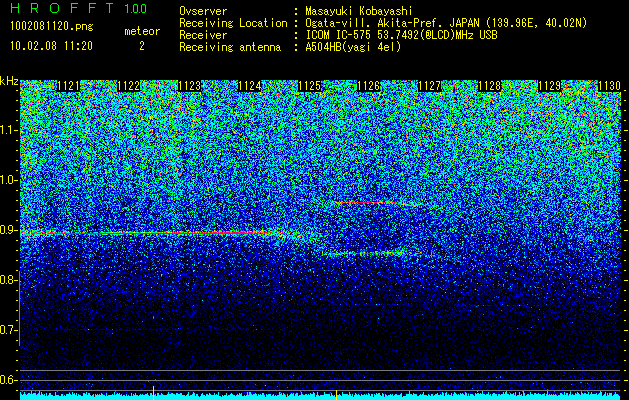Screen dimensions: 629x400
Task: Select the observer name Masayuki Kobayashi
Action: (359, 11)
